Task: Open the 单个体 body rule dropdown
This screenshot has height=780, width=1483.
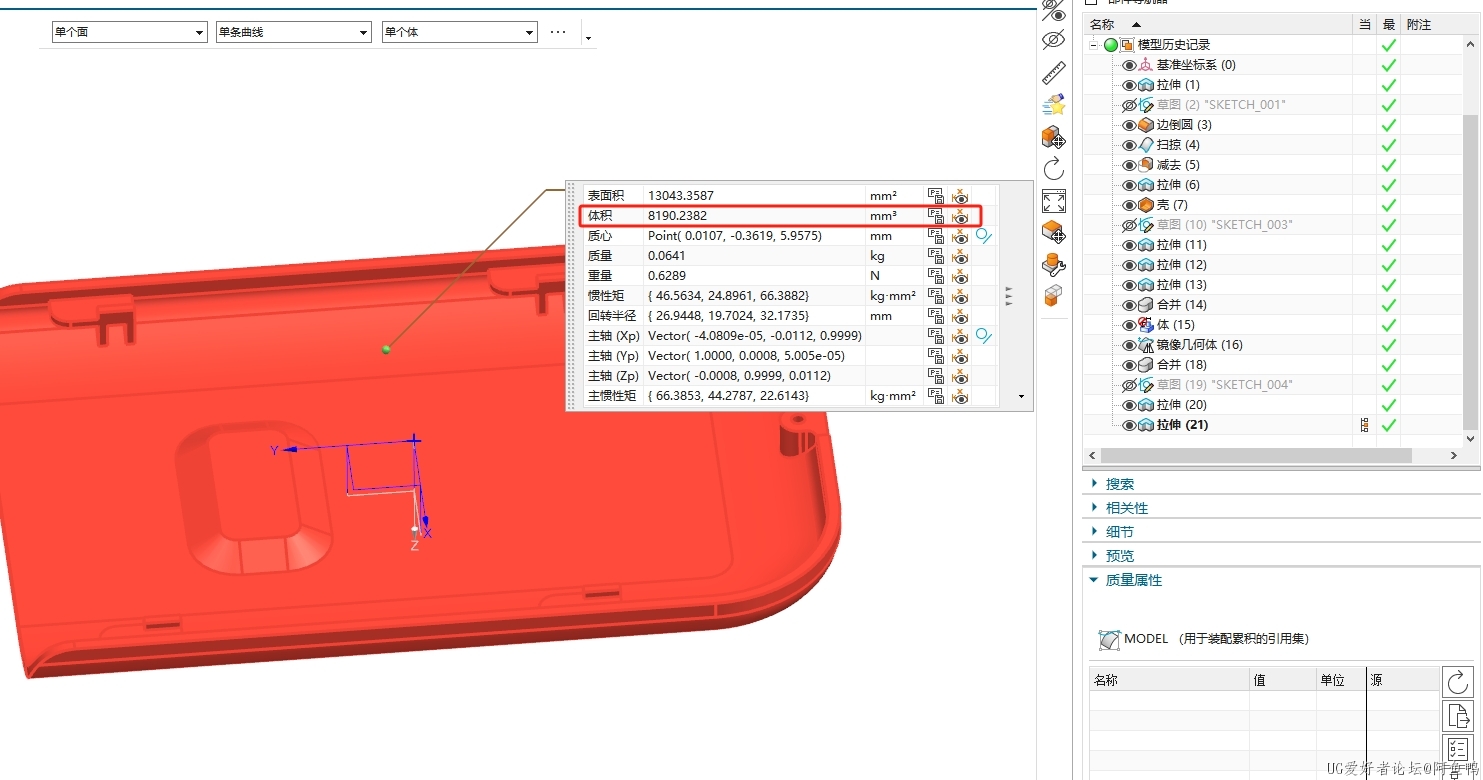Action: (x=460, y=32)
